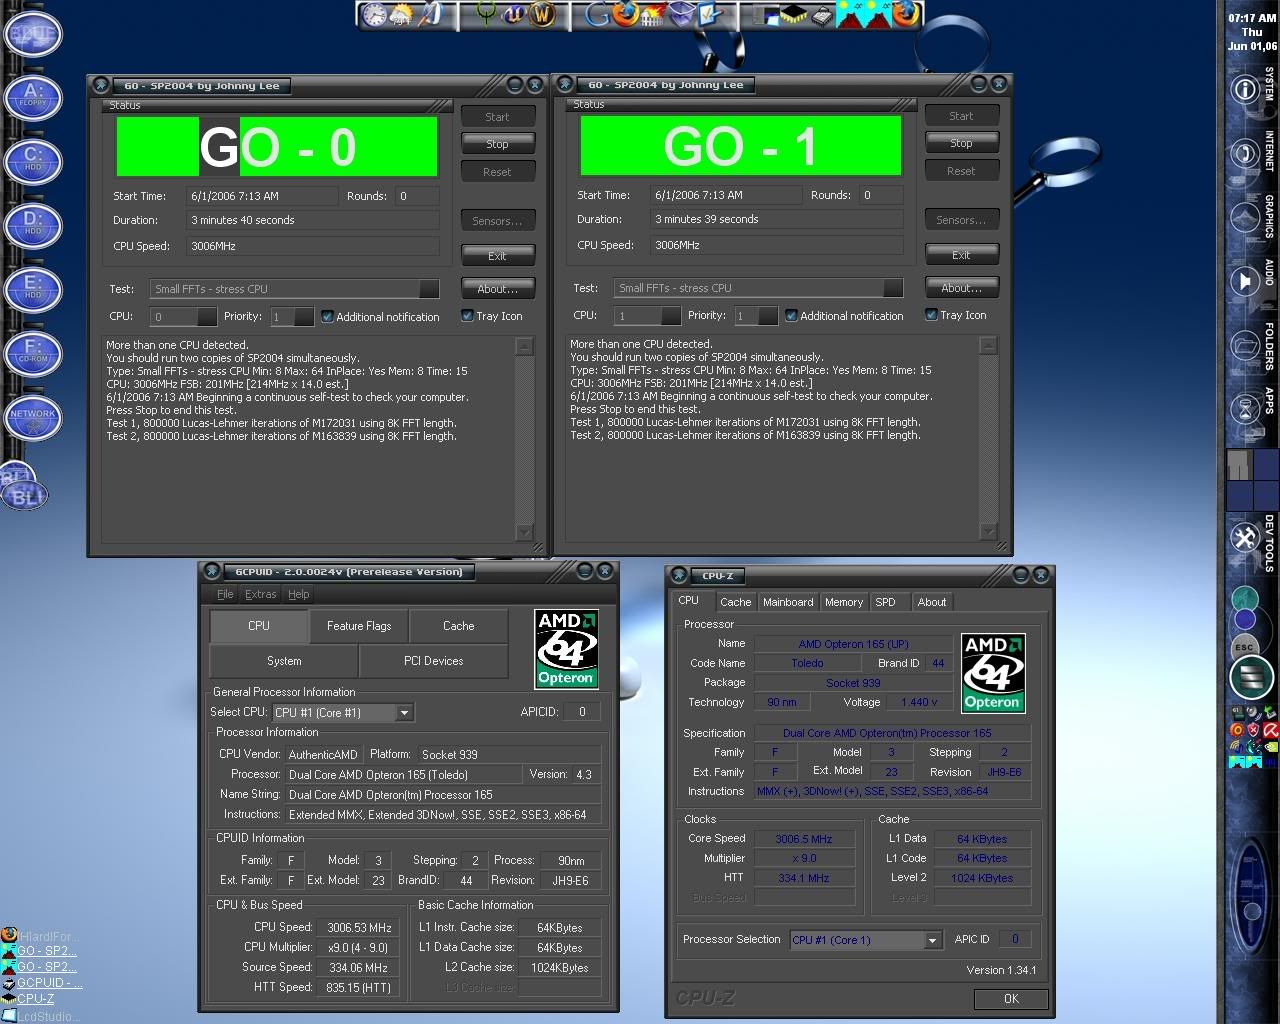Image resolution: width=1280 pixels, height=1024 pixels.
Task: Click the Cache button in GCPUID
Action: (x=459, y=626)
